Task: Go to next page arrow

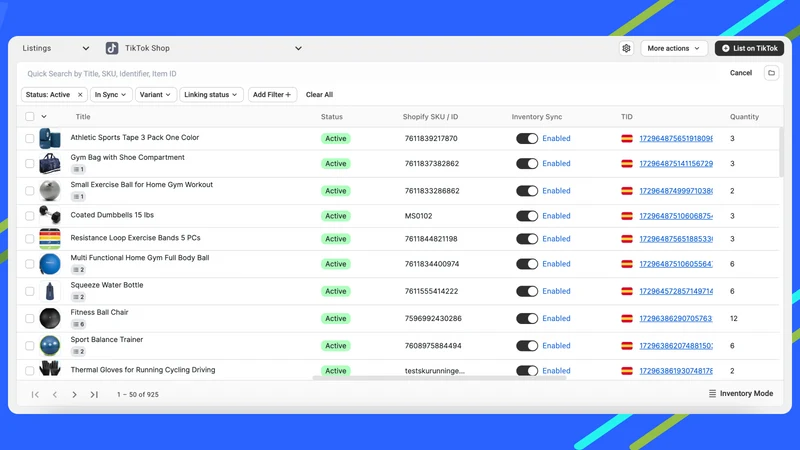Action: pyautogui.click(x=74, y=394)
